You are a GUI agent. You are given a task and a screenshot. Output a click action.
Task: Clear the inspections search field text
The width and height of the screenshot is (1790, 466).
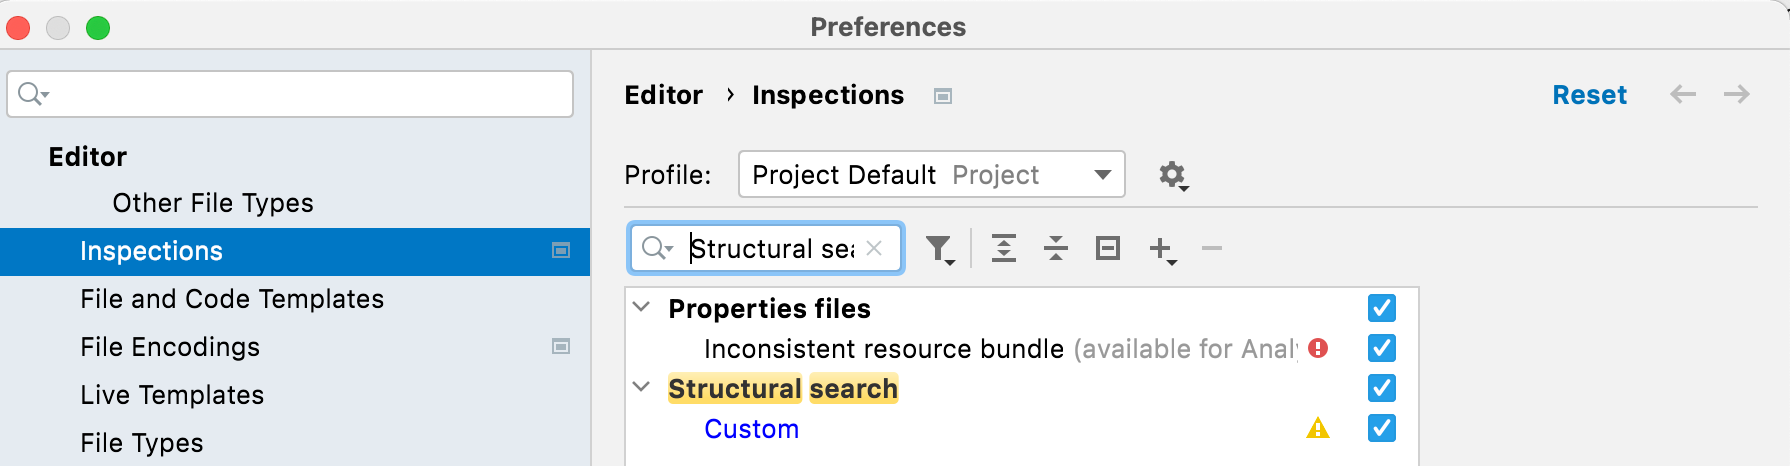(874, 248)
